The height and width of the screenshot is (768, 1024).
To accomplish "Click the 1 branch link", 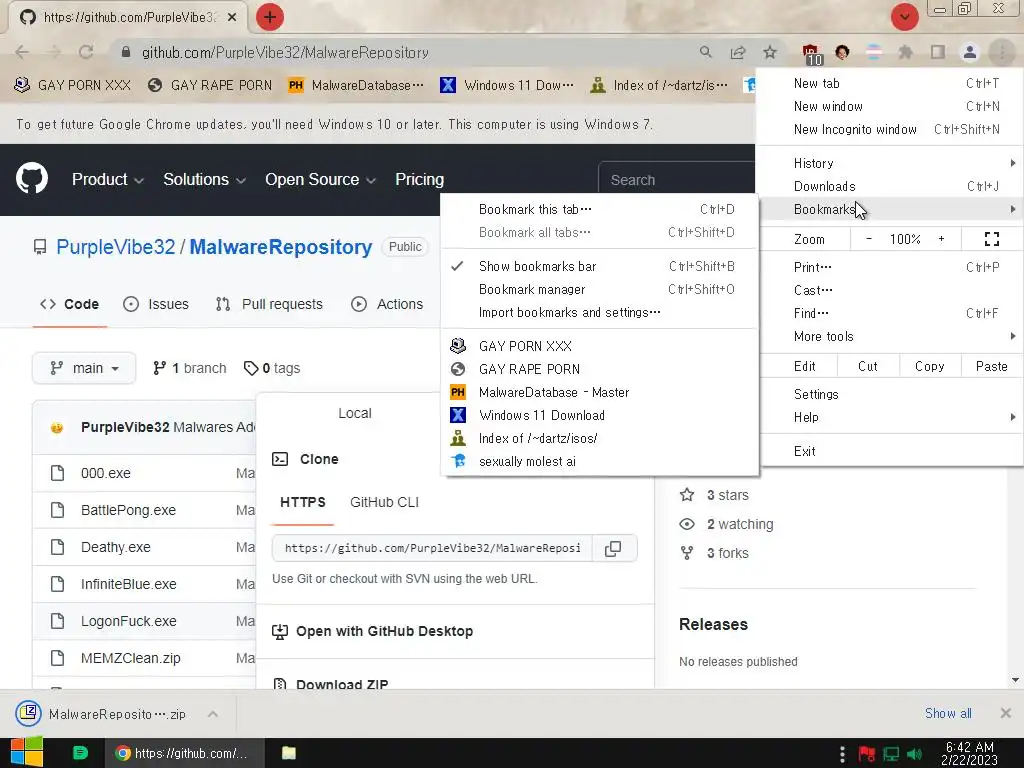I will tap(189, 368).
